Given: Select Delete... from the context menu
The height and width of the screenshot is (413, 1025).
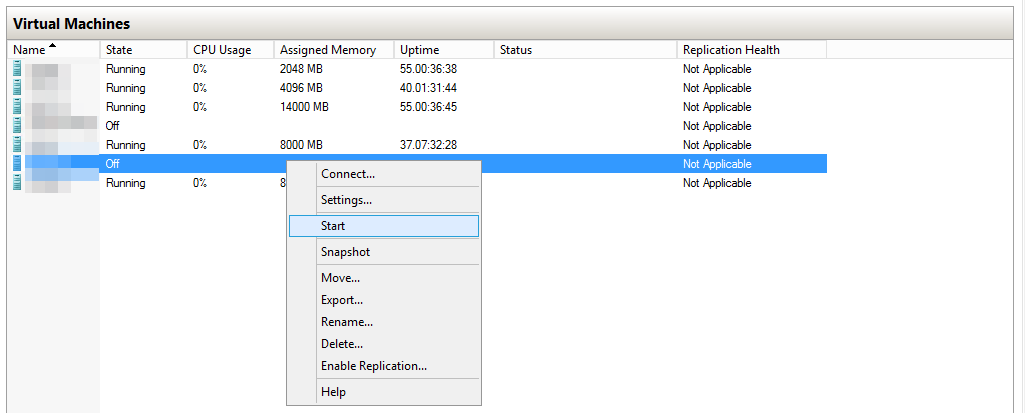Looking at the screenshot, I should coord(341,344).
